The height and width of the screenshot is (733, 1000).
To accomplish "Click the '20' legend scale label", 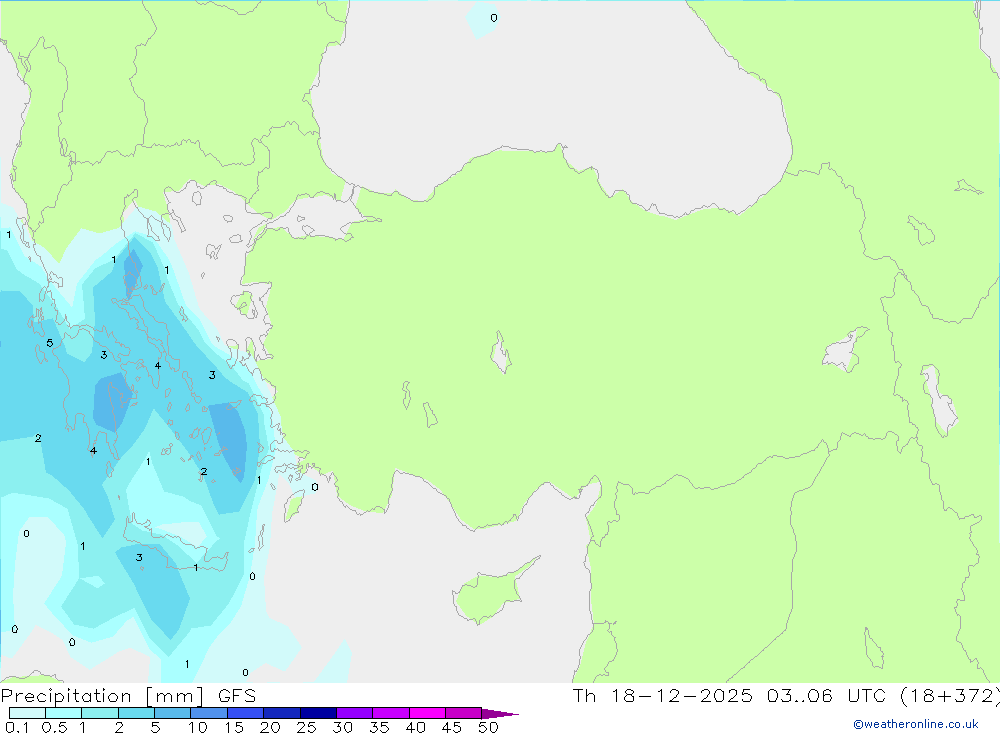I will (270, 727).
